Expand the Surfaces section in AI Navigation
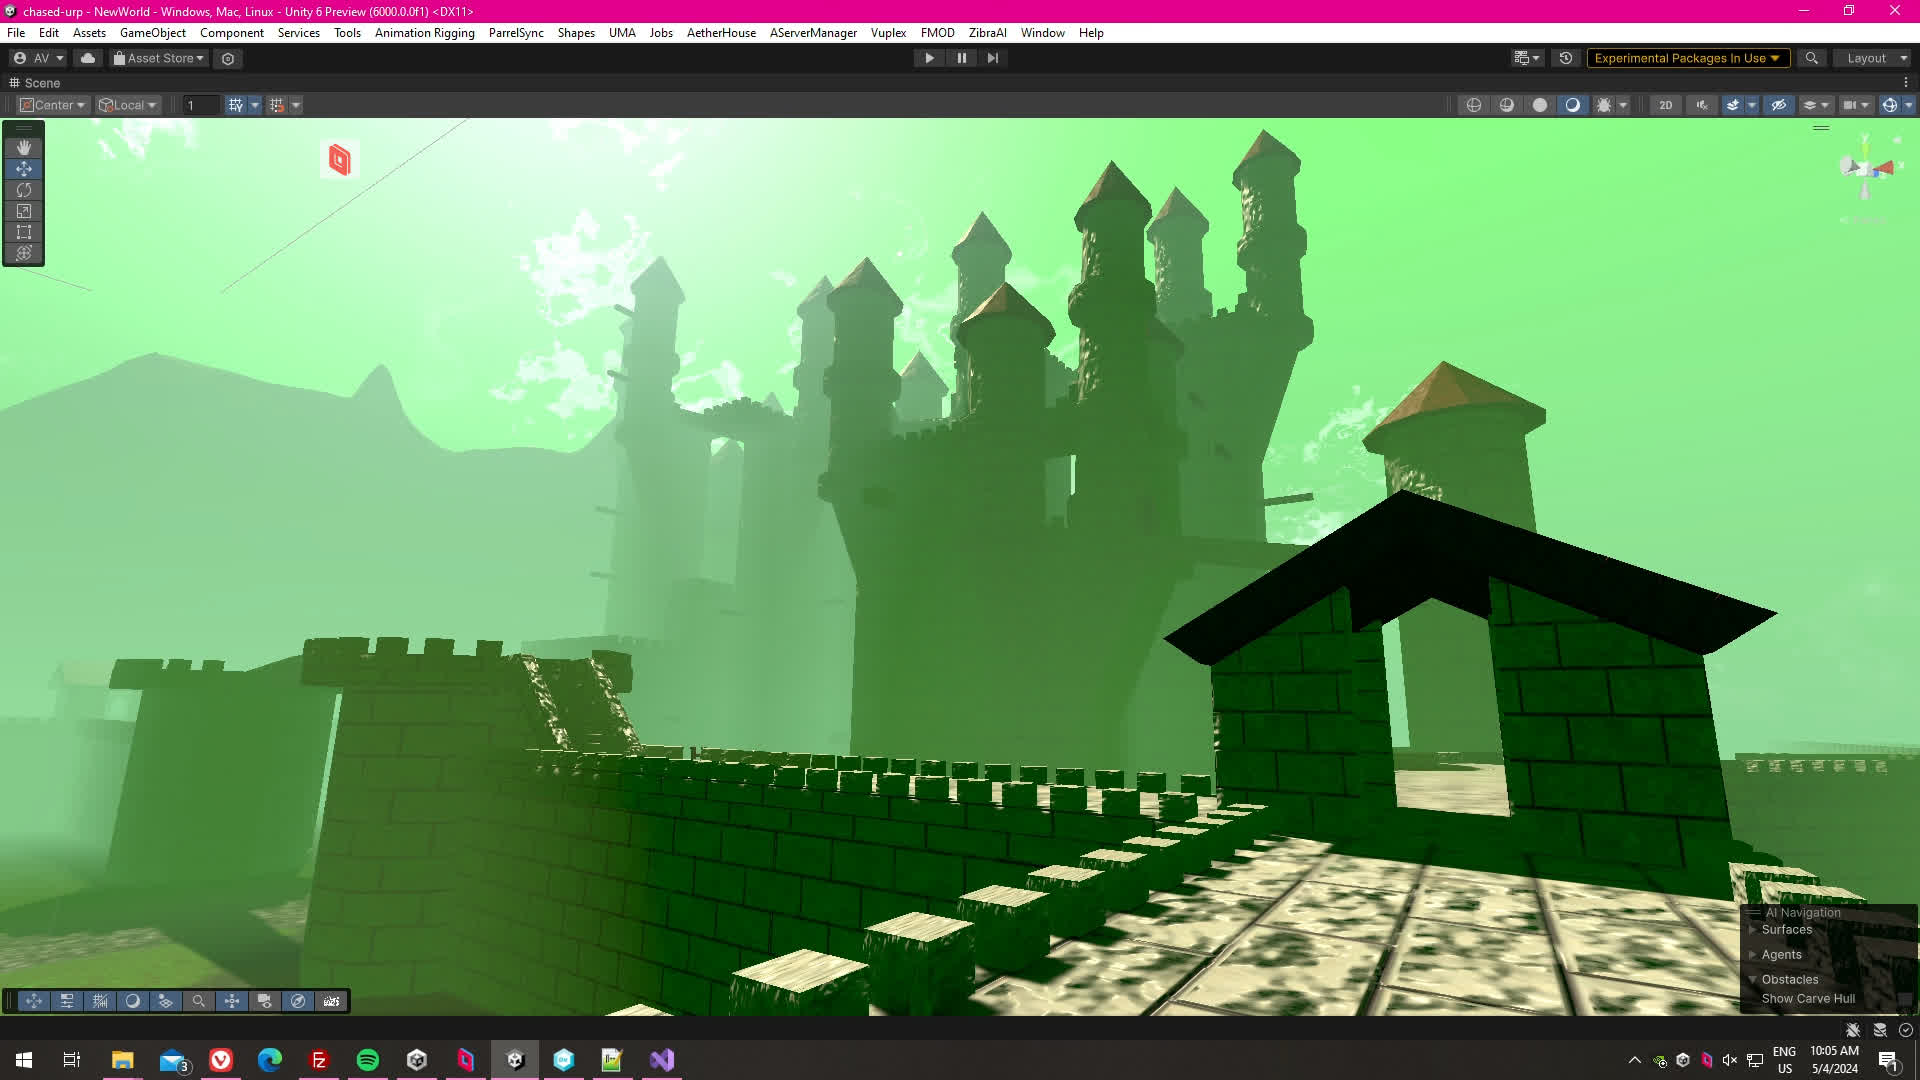The width and height of the screenshot is (1920, 1080). [x=1752, y=930]
